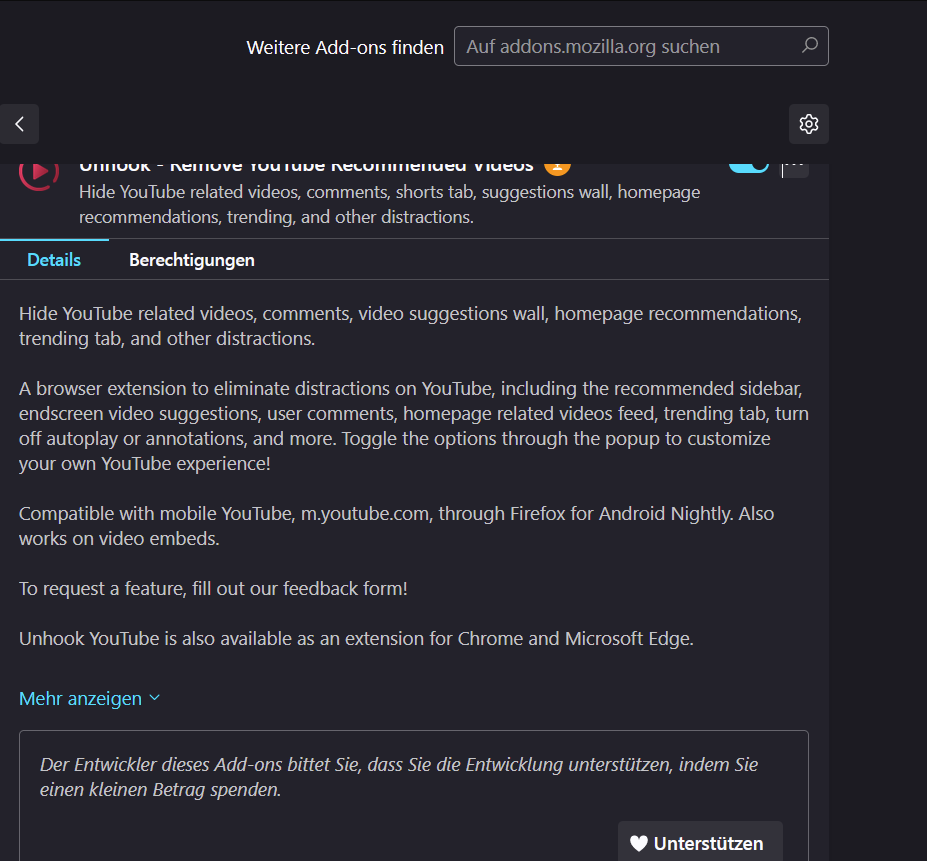Click the feedback form request paragraph
927x861 pixels.
coord(213,588)
